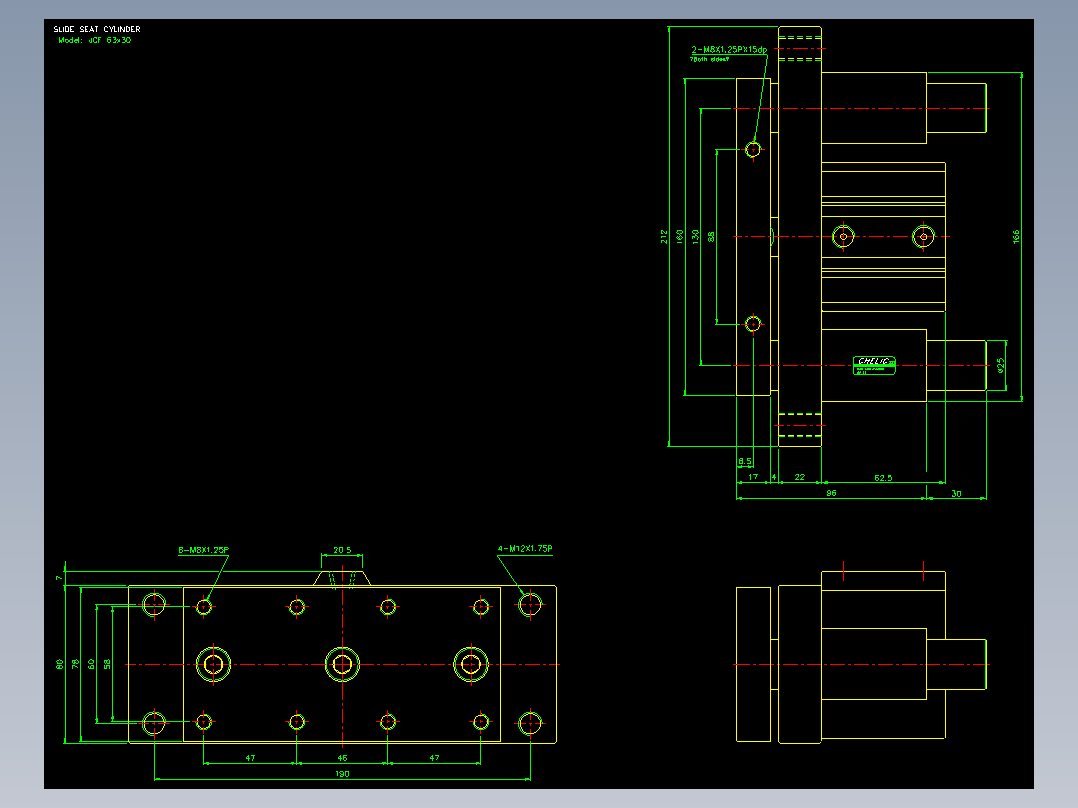
Task: Select the "30" stroke dimension text
Action: coord(956,493)
